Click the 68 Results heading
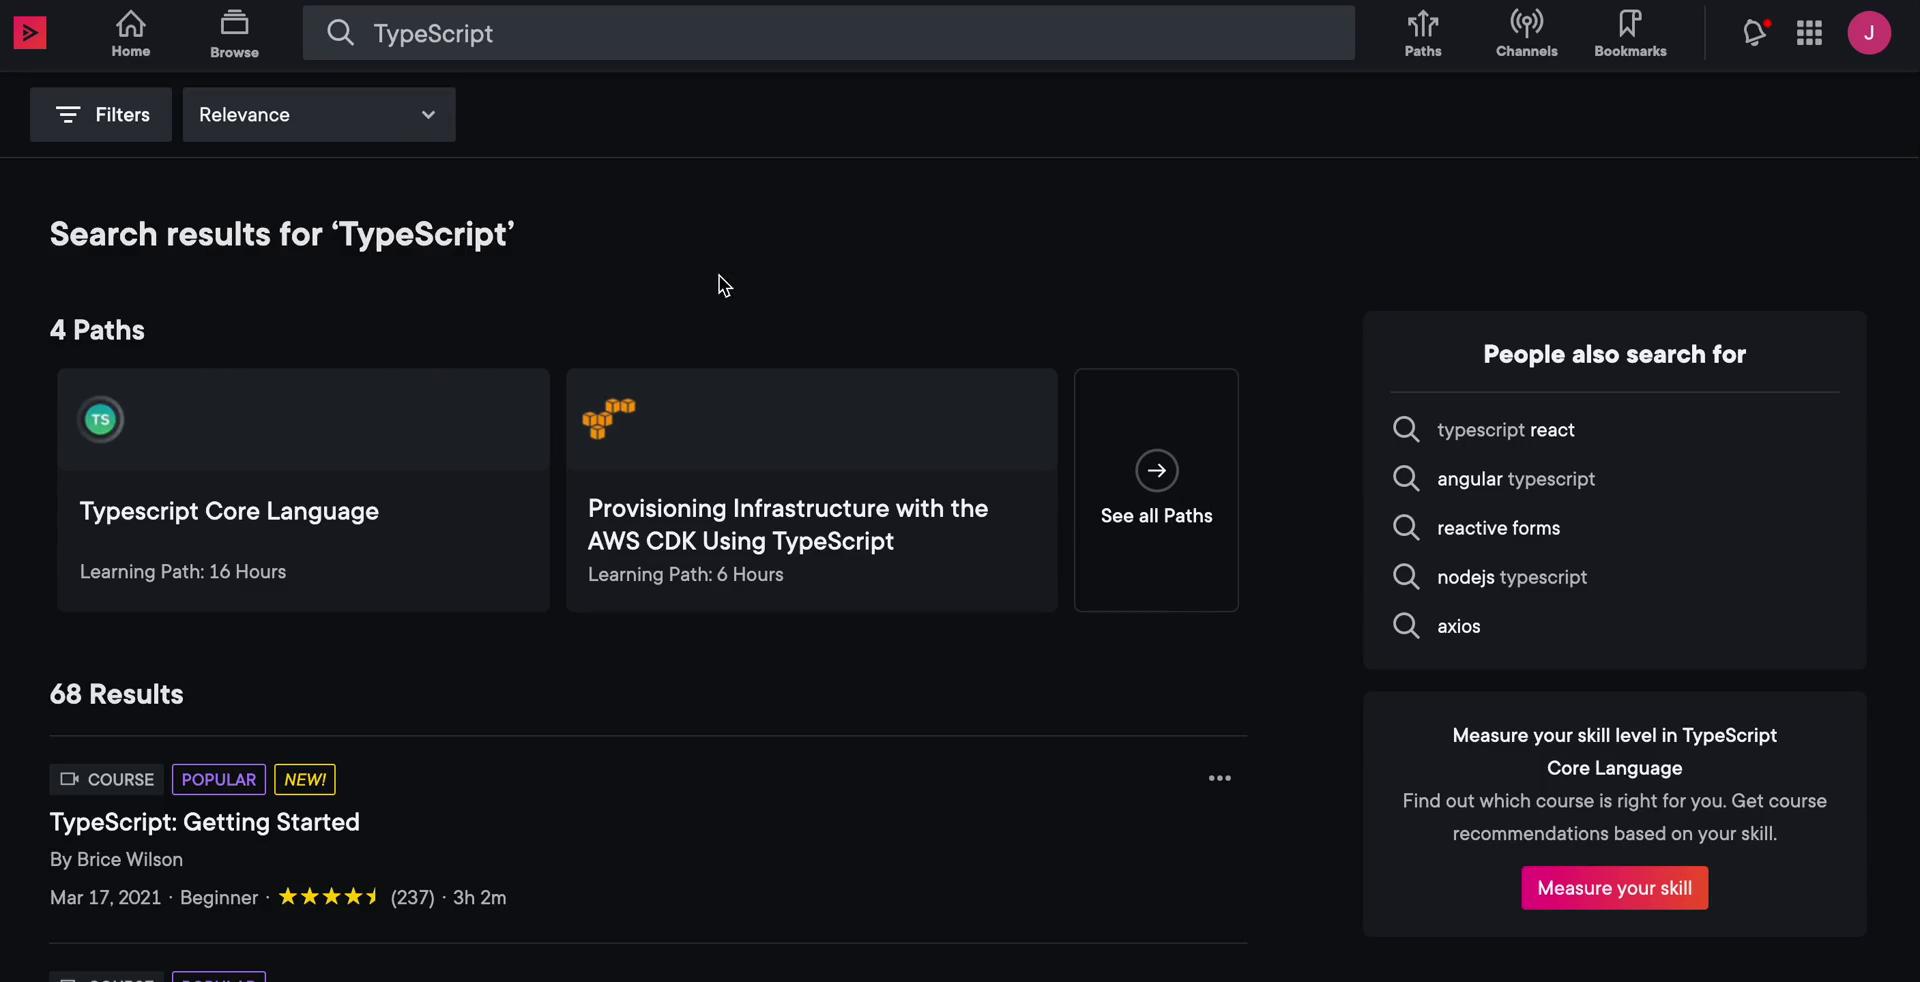 [x=117, y=694]
